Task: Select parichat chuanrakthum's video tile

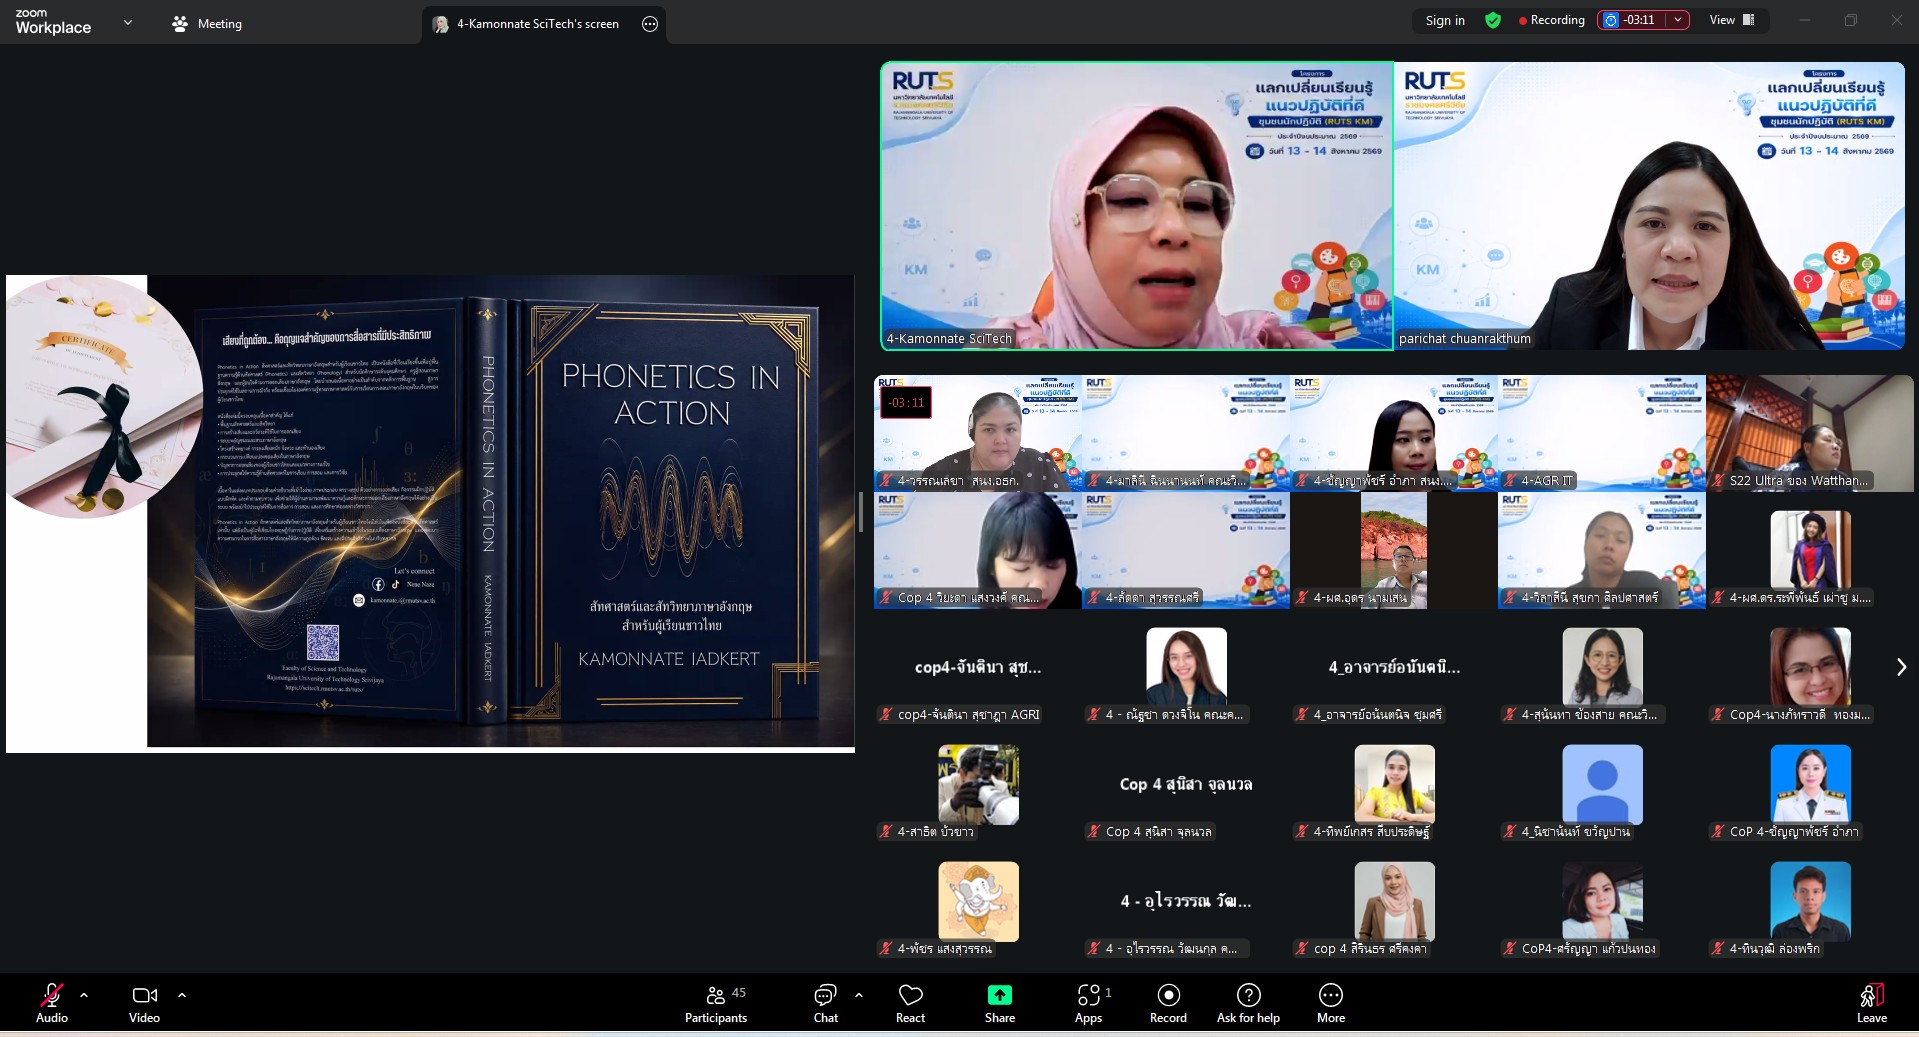Action: [x=1650, y=206]
